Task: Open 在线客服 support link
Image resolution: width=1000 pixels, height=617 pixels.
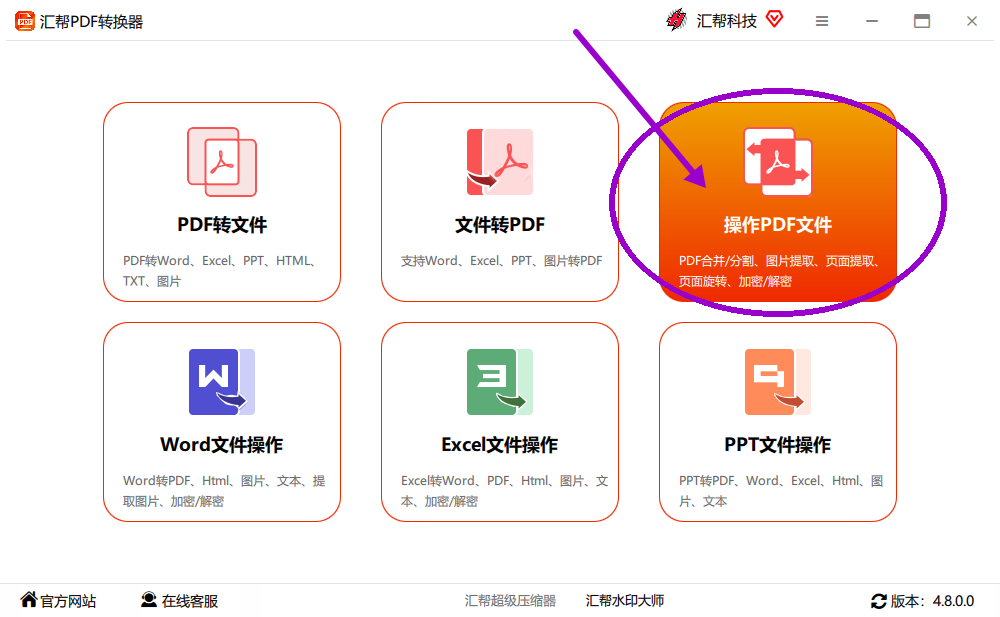Action: click(189, 601)
